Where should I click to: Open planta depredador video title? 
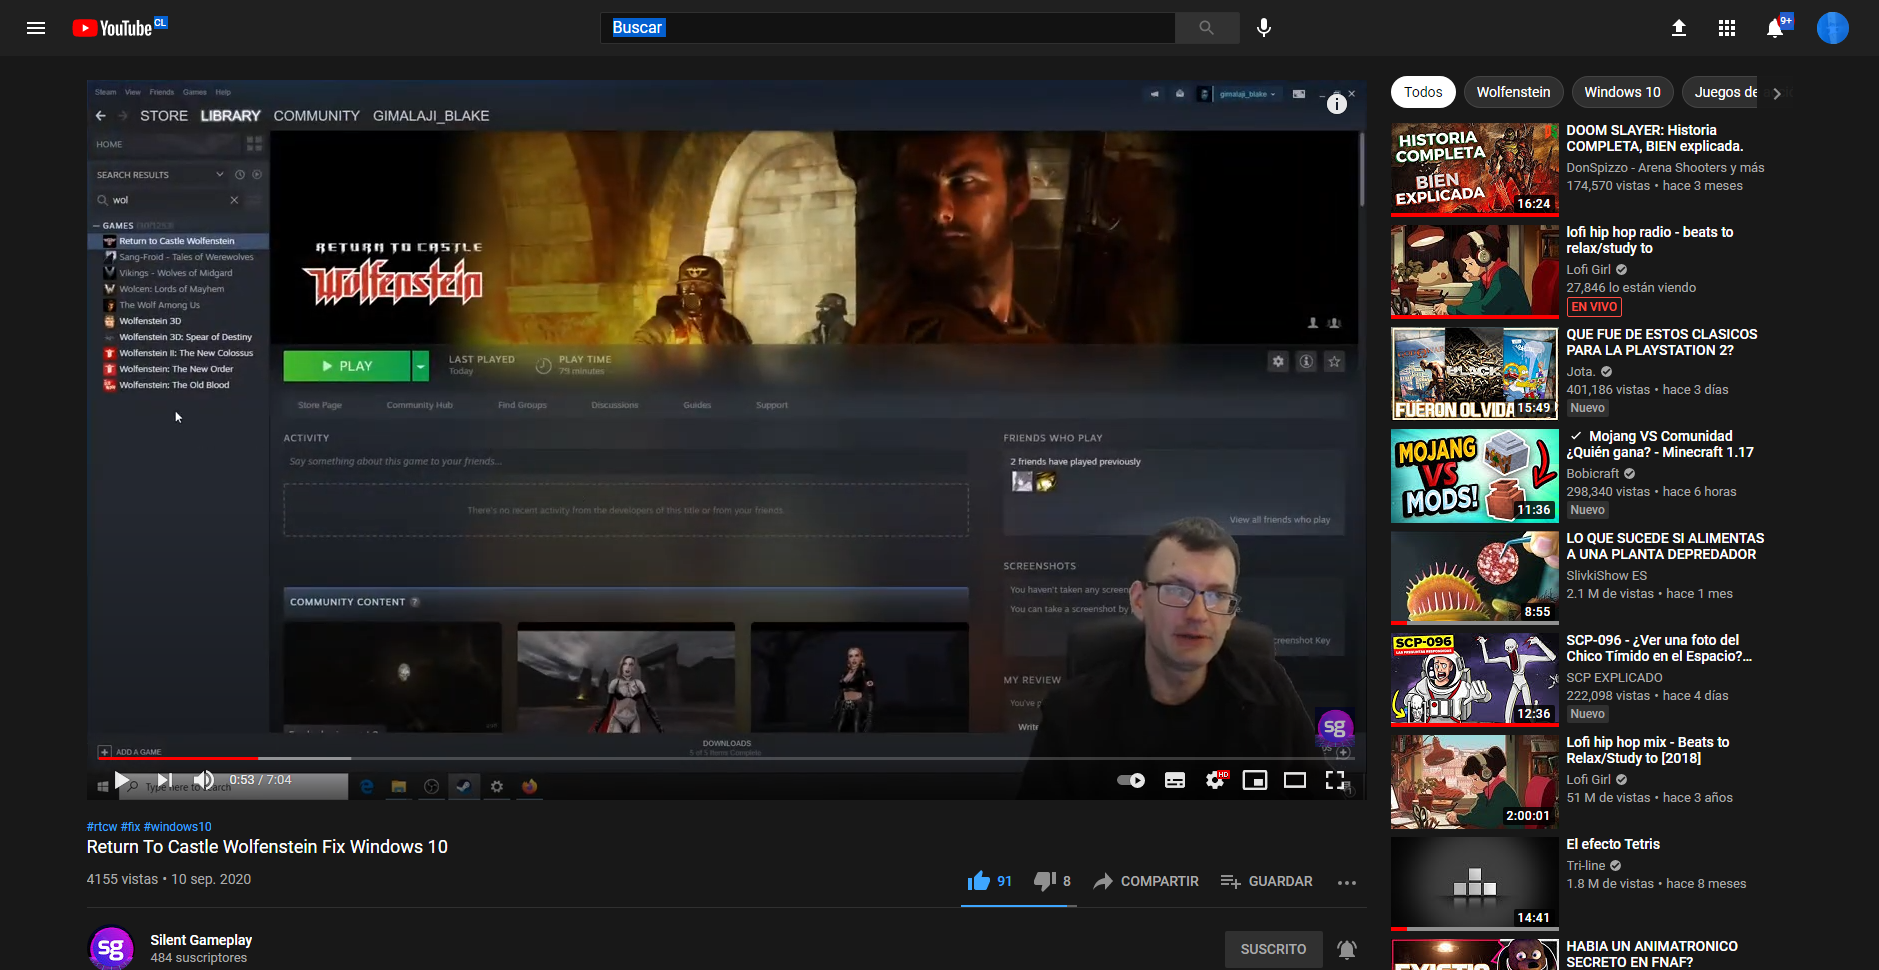tap(1665, 546)
